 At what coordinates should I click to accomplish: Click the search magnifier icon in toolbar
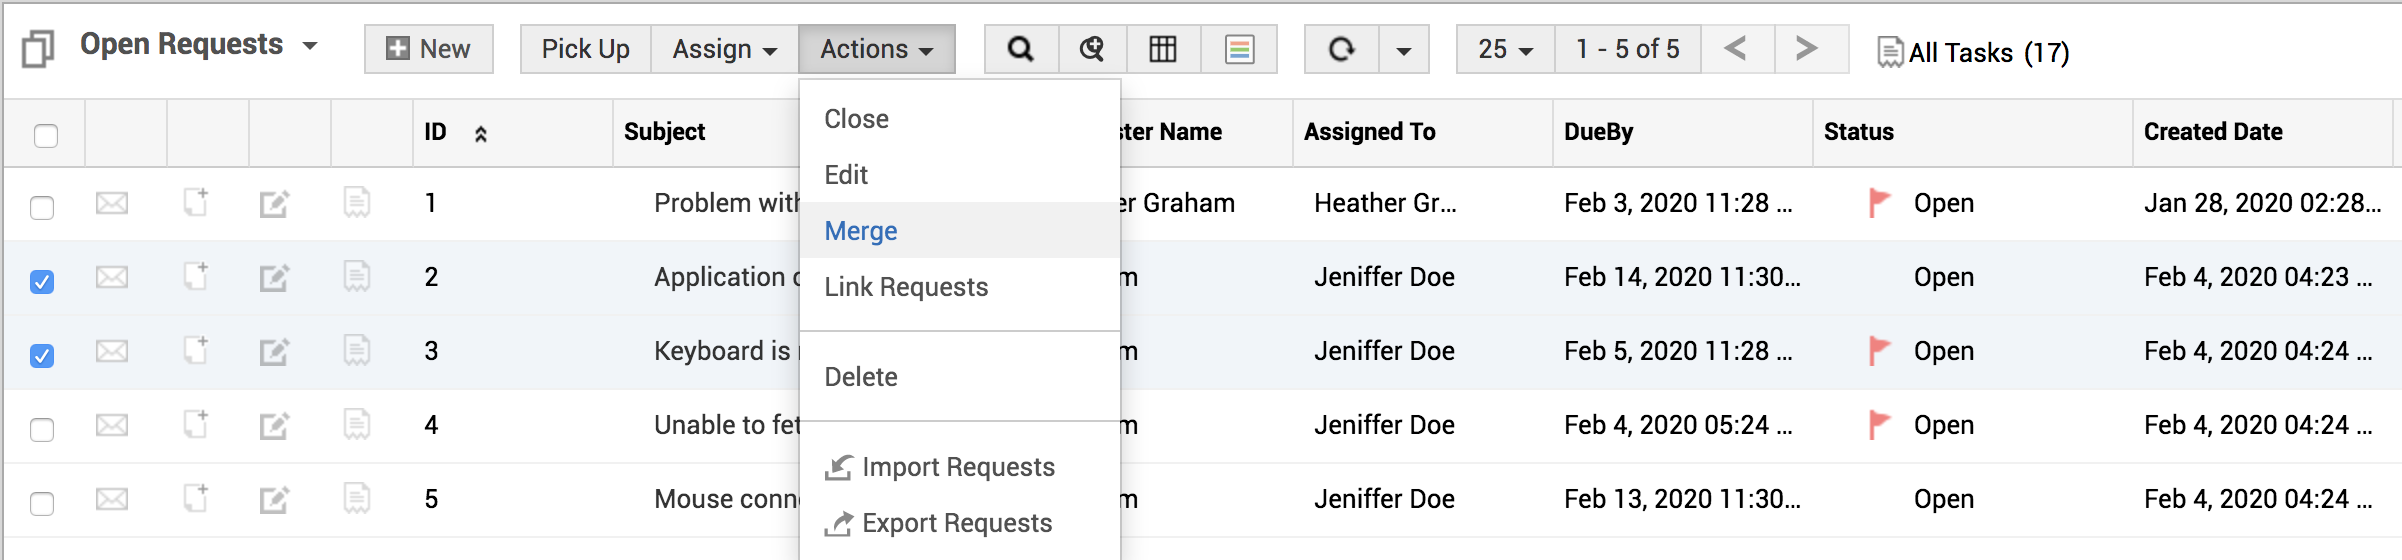tap(1020, 49)
